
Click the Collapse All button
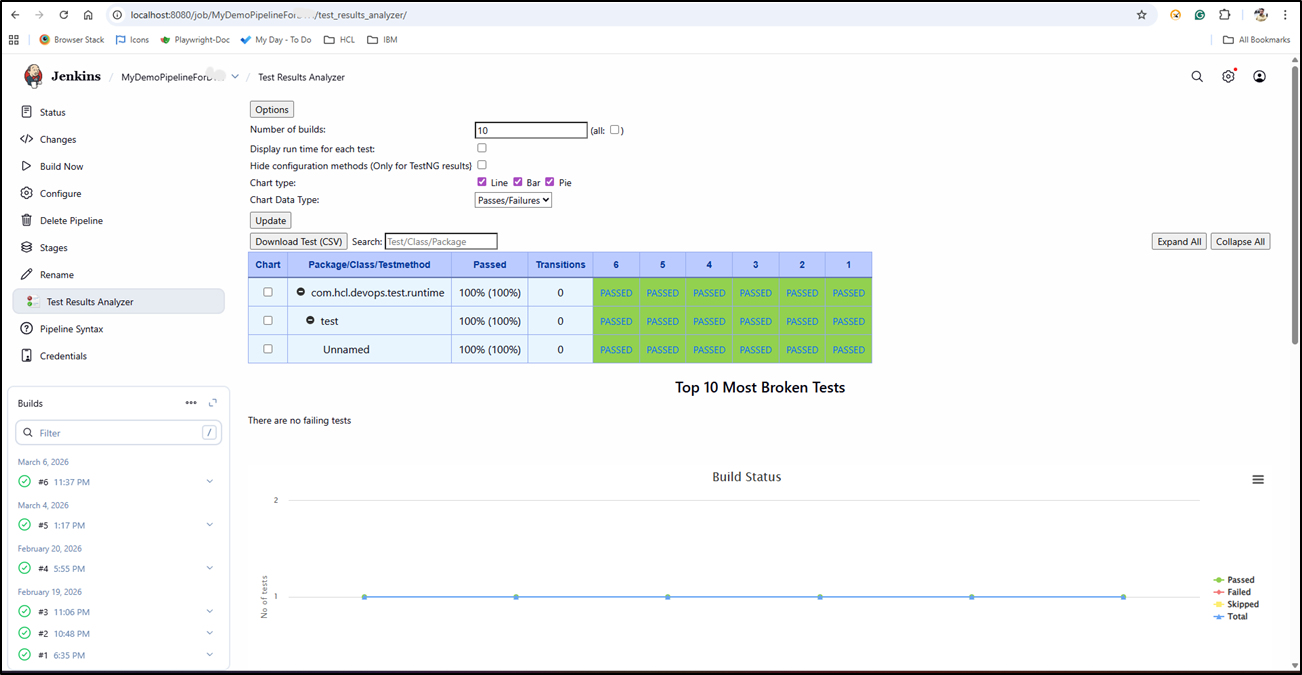tap(1240, 241)
